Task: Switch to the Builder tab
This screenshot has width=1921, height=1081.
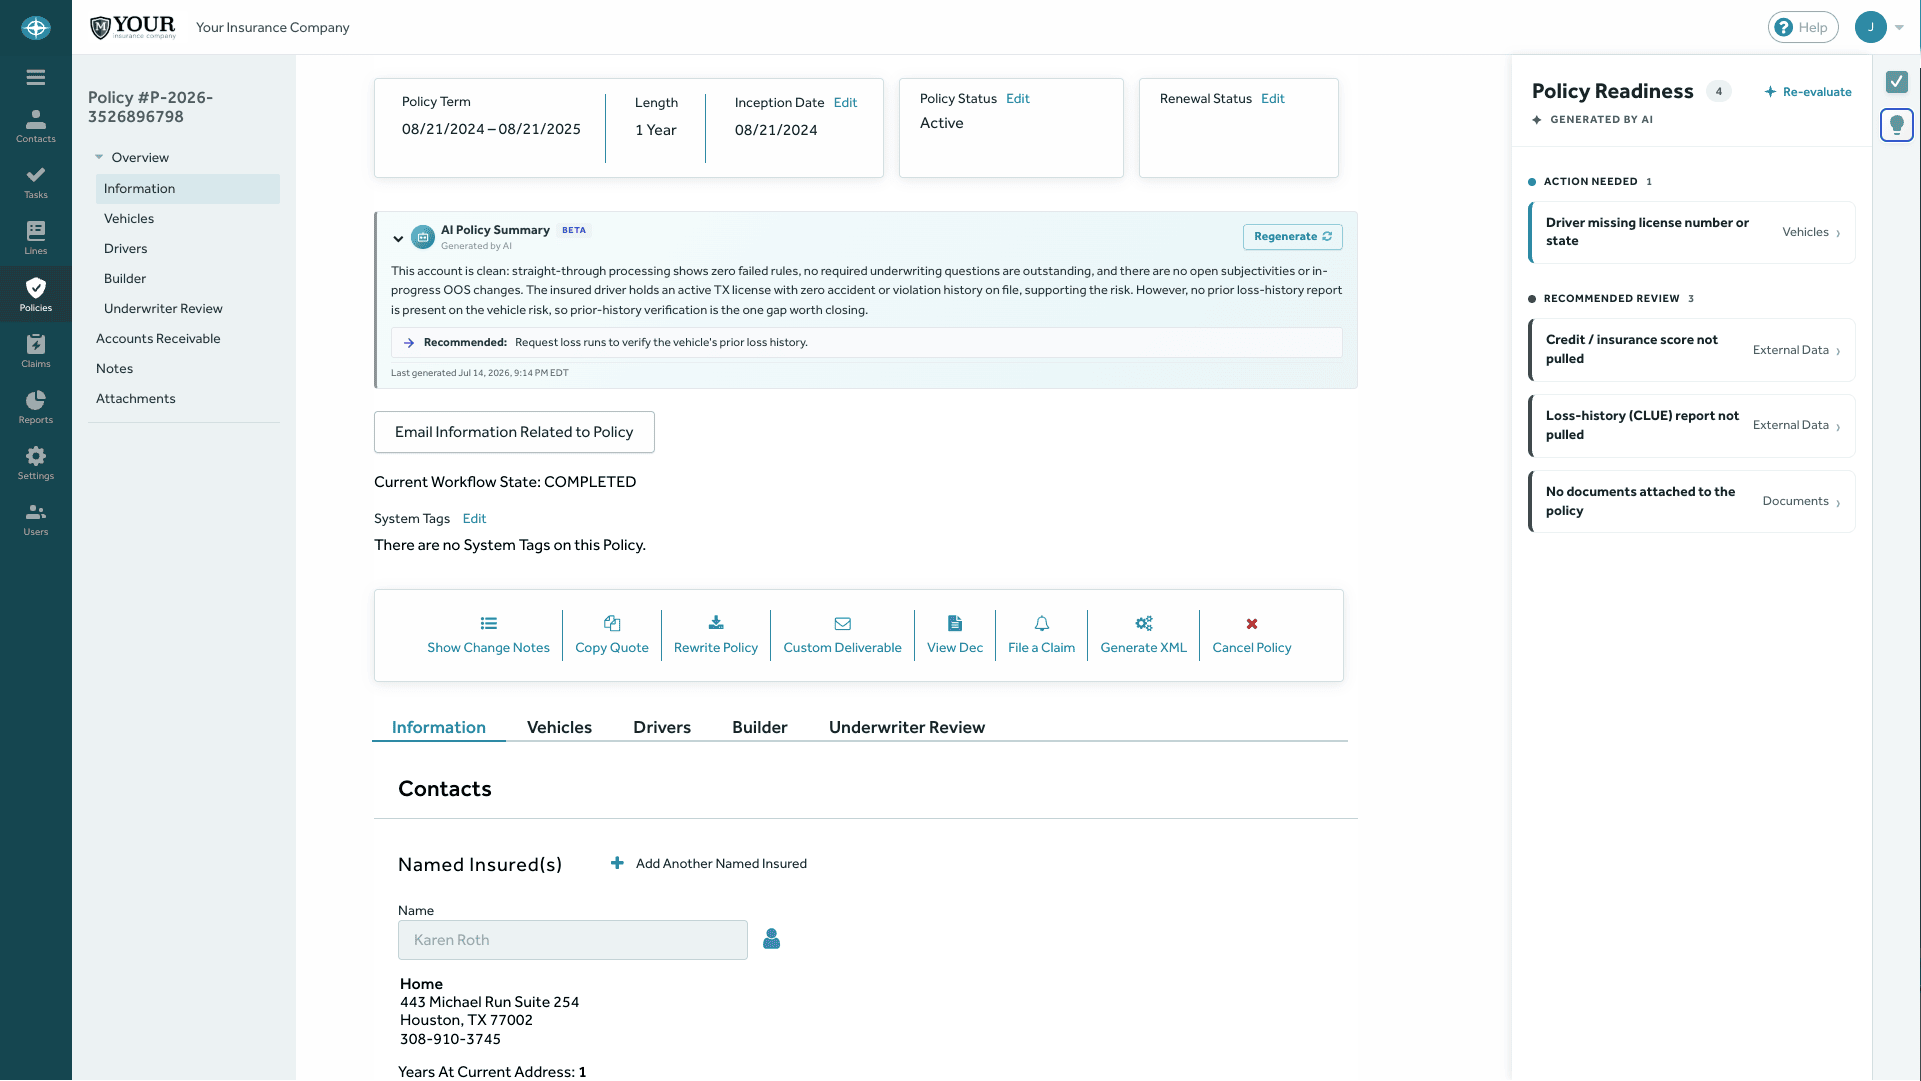Action: click(760, 727)
